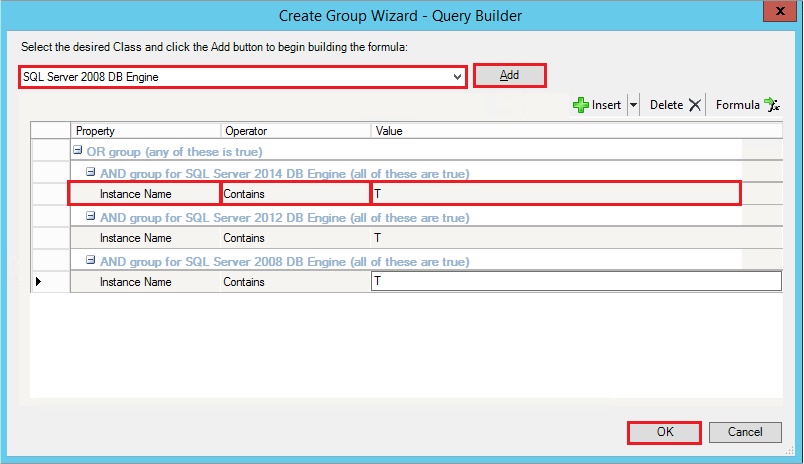Collapse the OR group expander

pyautogui.click(x=77, y=150)
